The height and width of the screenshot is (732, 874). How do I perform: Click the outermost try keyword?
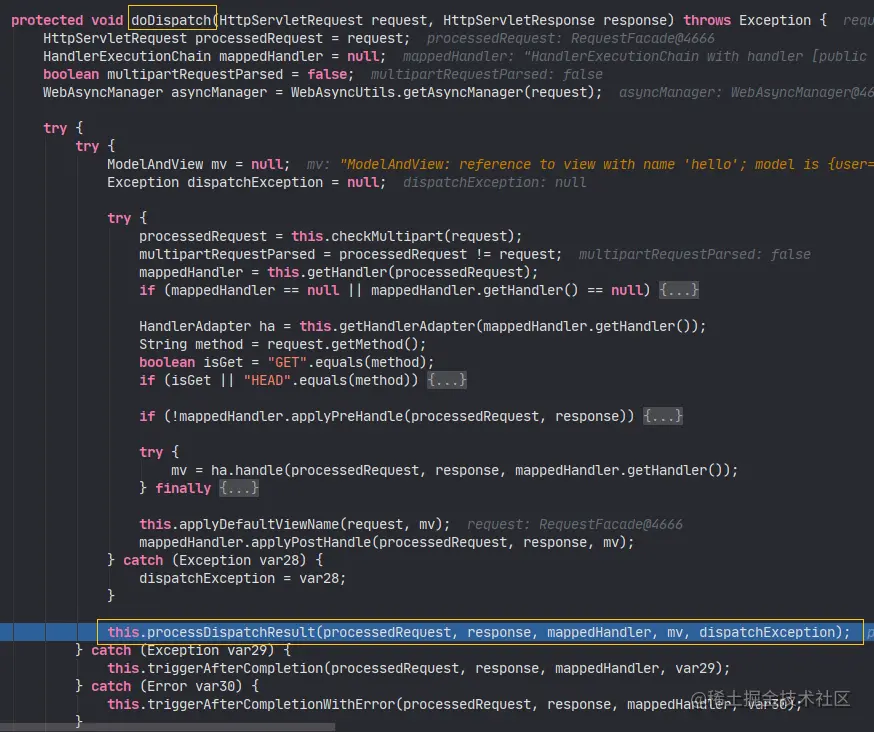tap(55, 128)
